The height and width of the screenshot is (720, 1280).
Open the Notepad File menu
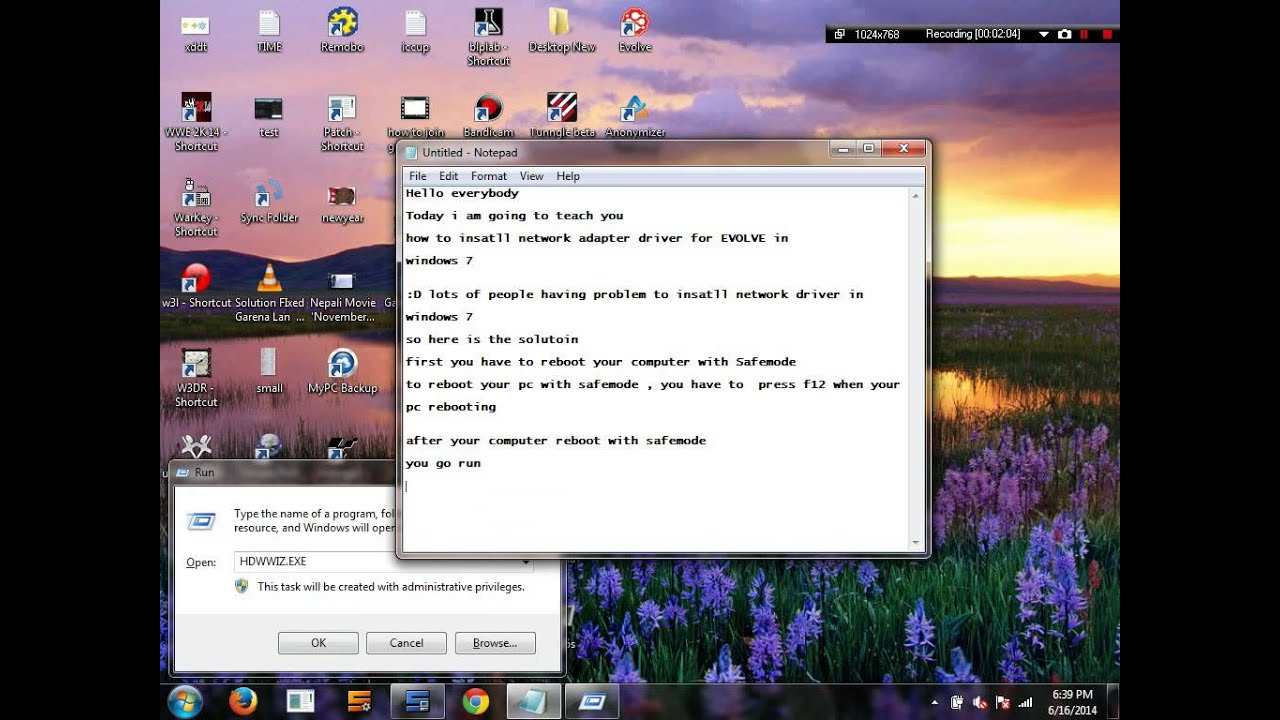click(x=417, y=176)
